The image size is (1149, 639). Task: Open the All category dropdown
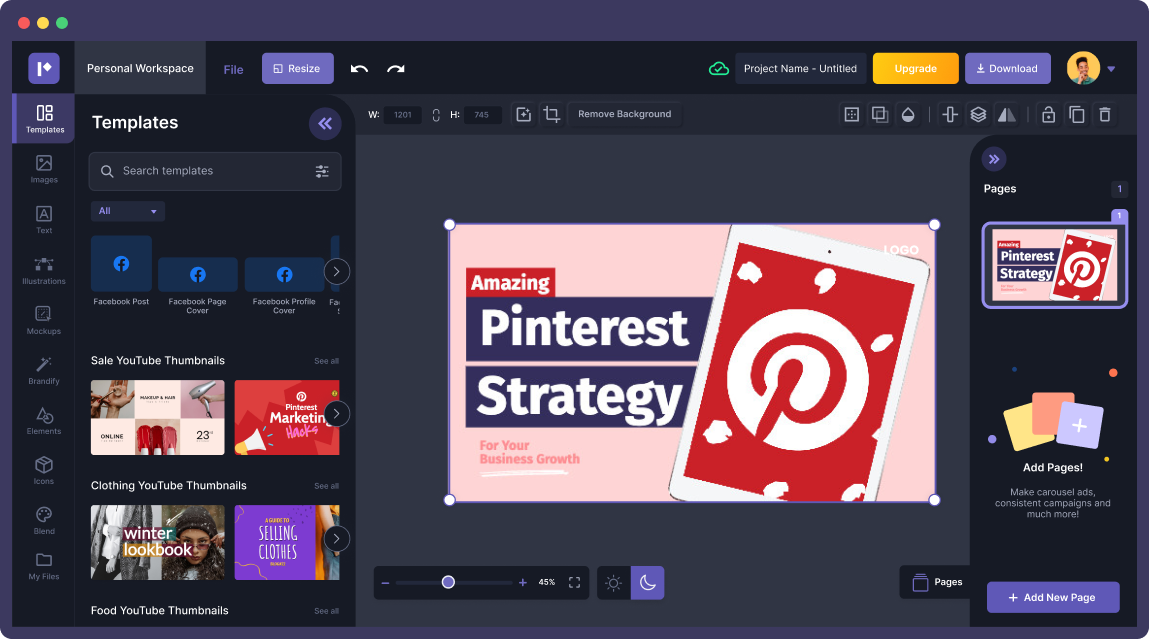[128, 211]
